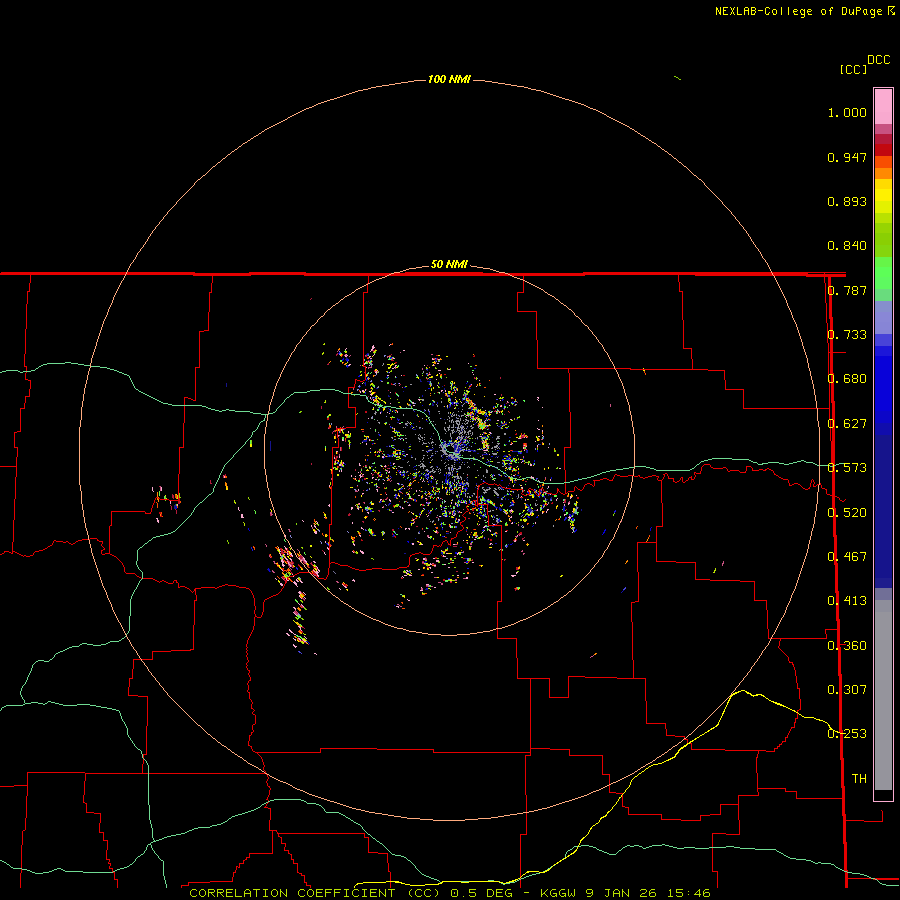
Task: Click the 0.360 scale value
Action: click(x=847, y=646)
